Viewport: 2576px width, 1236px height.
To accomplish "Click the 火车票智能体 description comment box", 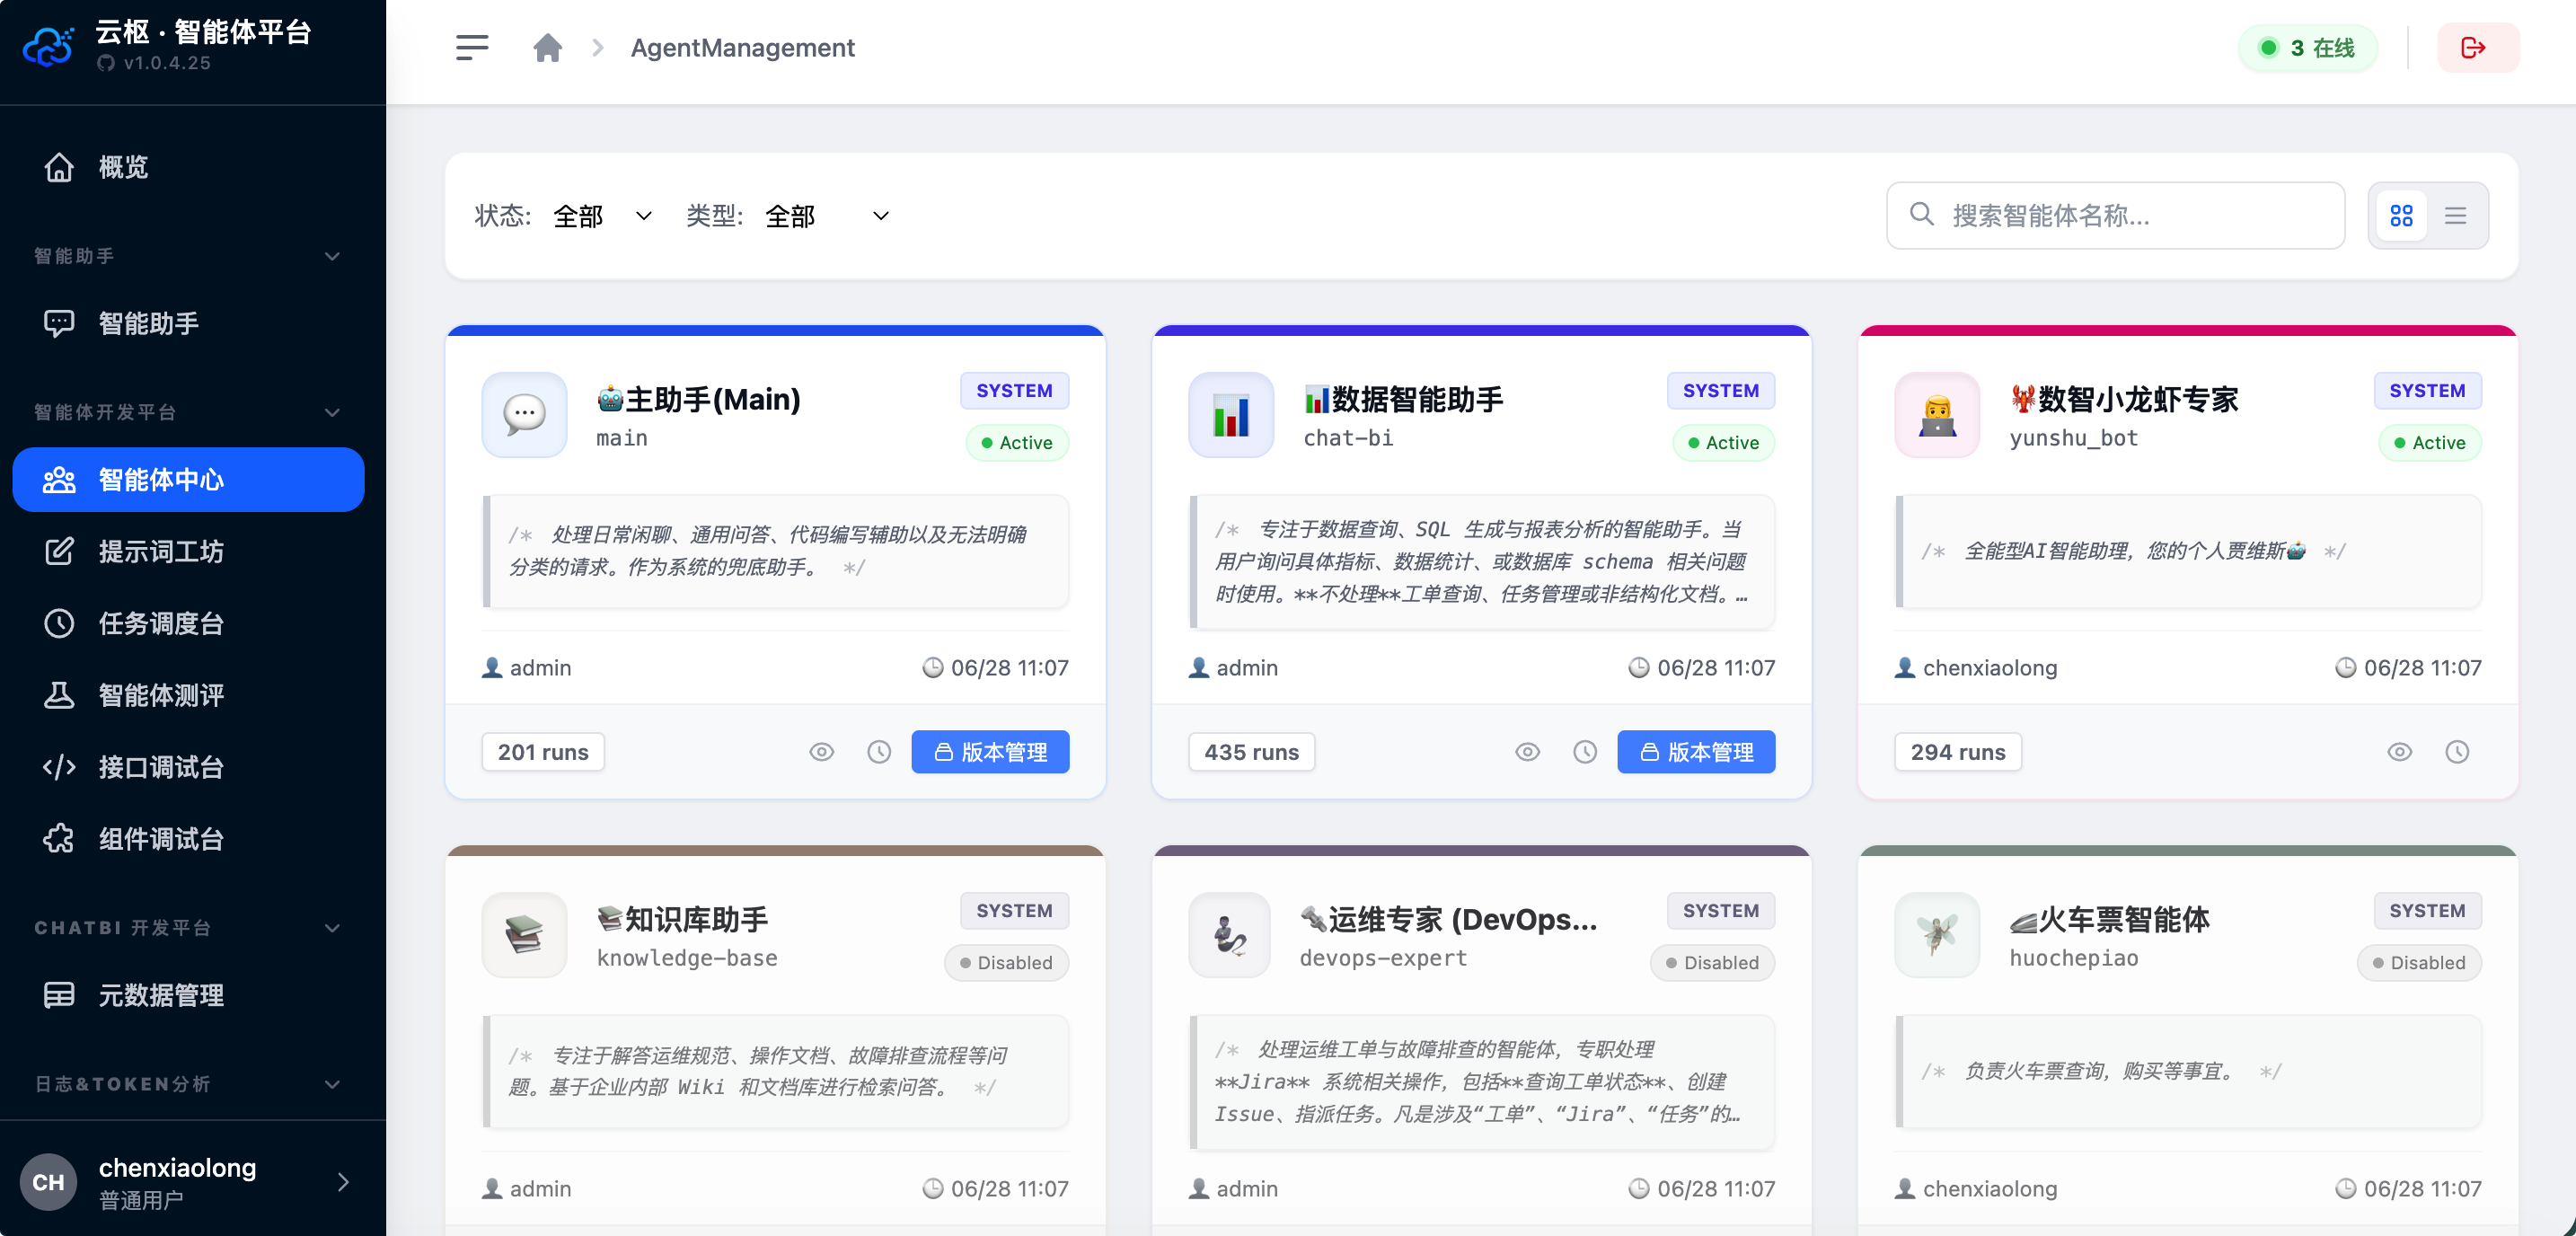I will point(2189,1071).
